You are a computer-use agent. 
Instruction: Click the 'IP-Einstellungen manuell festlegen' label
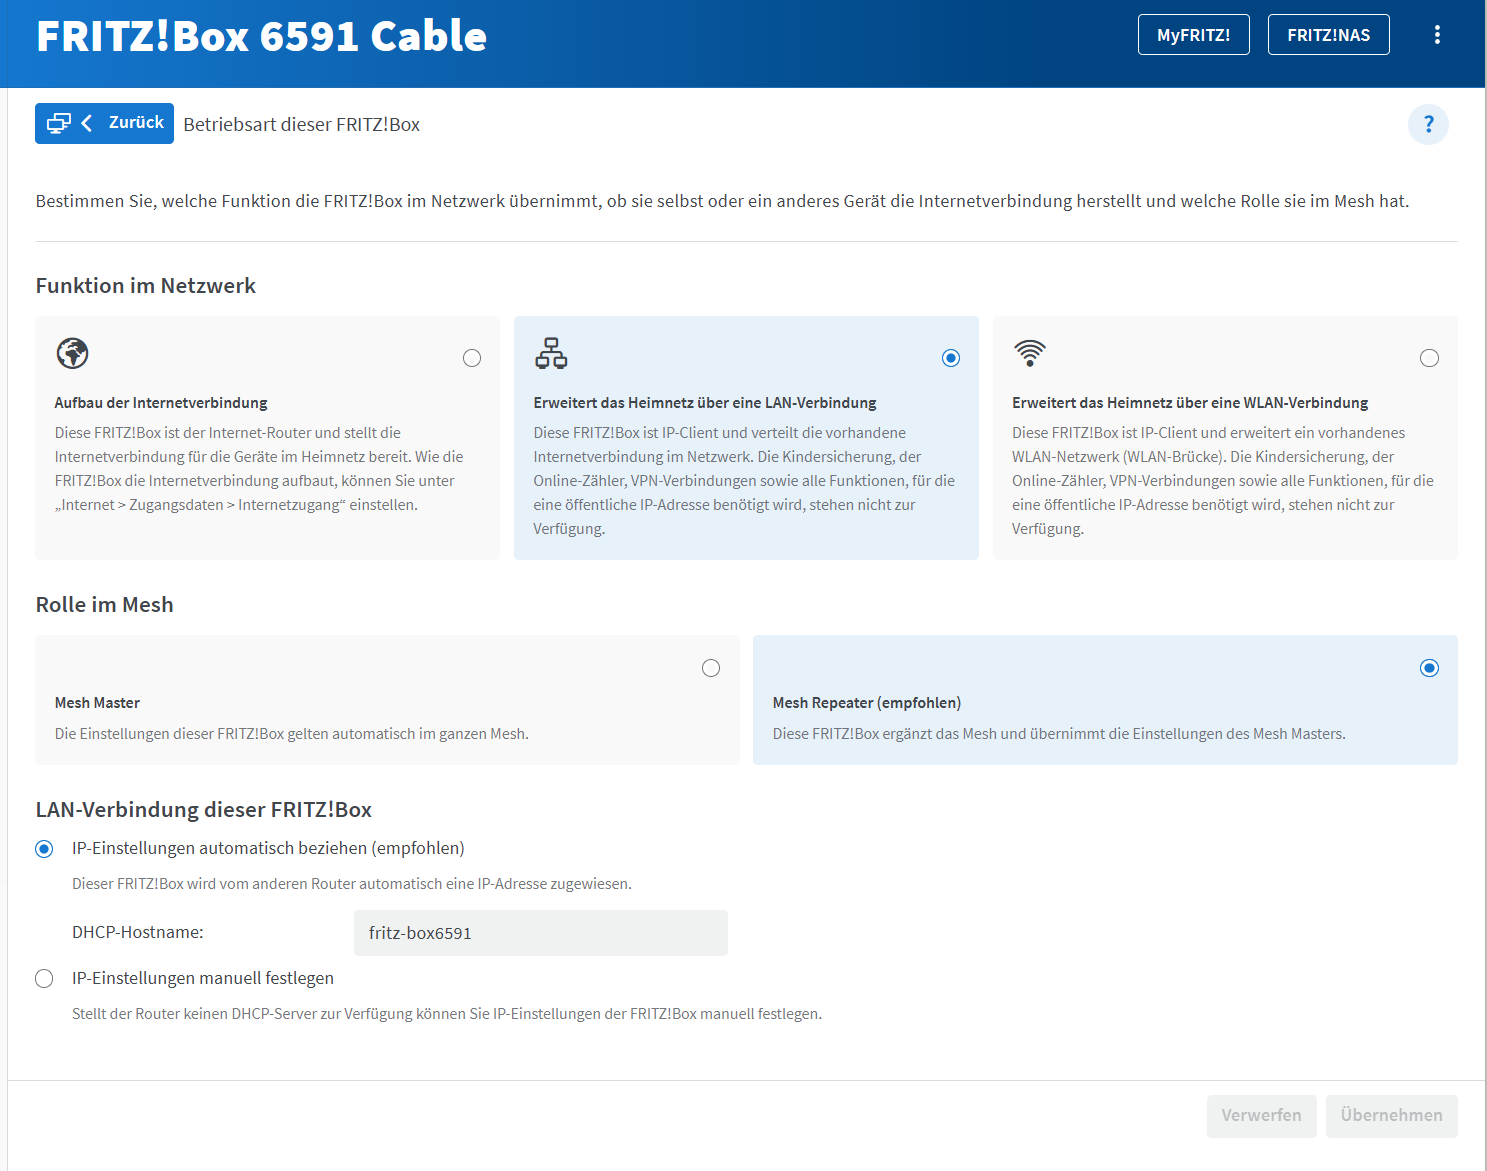203,978
